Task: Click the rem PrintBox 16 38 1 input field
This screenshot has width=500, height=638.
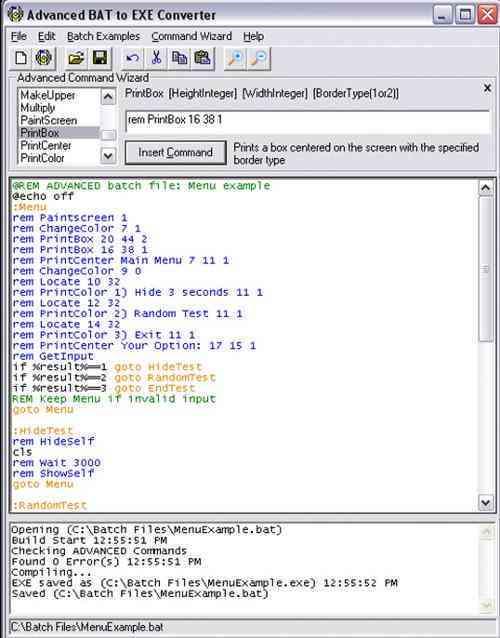Action: pyautogui.click(x=307, y=120)
